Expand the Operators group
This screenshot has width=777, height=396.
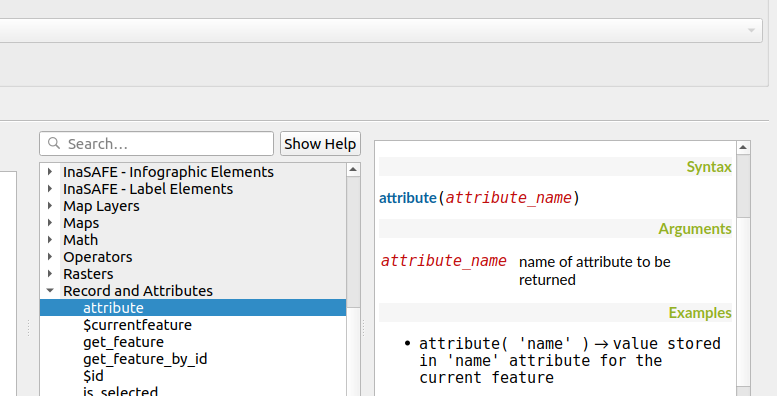tap(50, 256)
